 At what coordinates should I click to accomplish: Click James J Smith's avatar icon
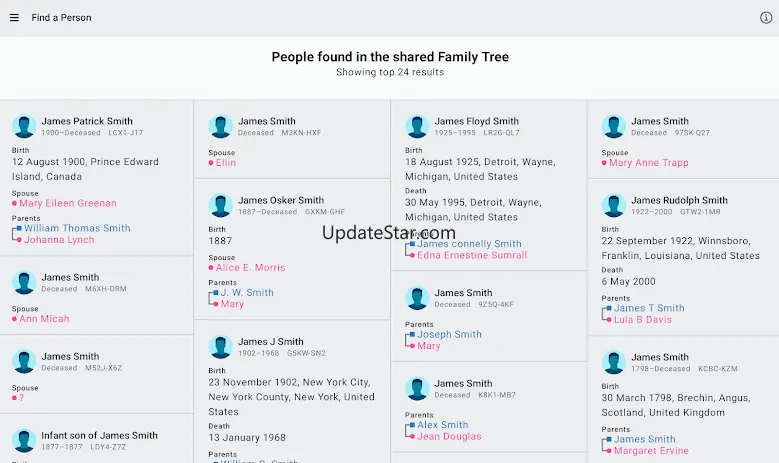pyautogui.click(x=221, y=346)
